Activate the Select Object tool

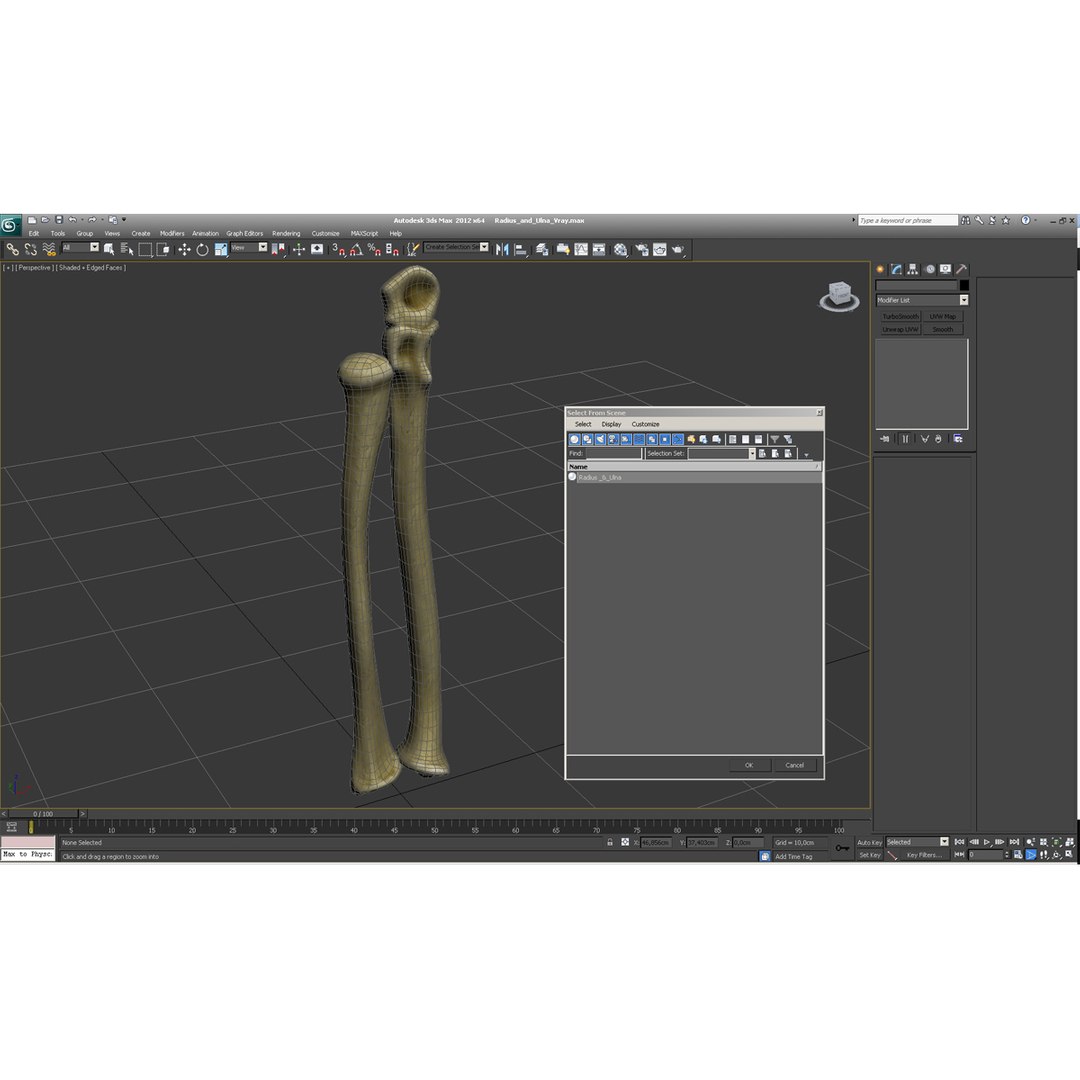(109, 249)
